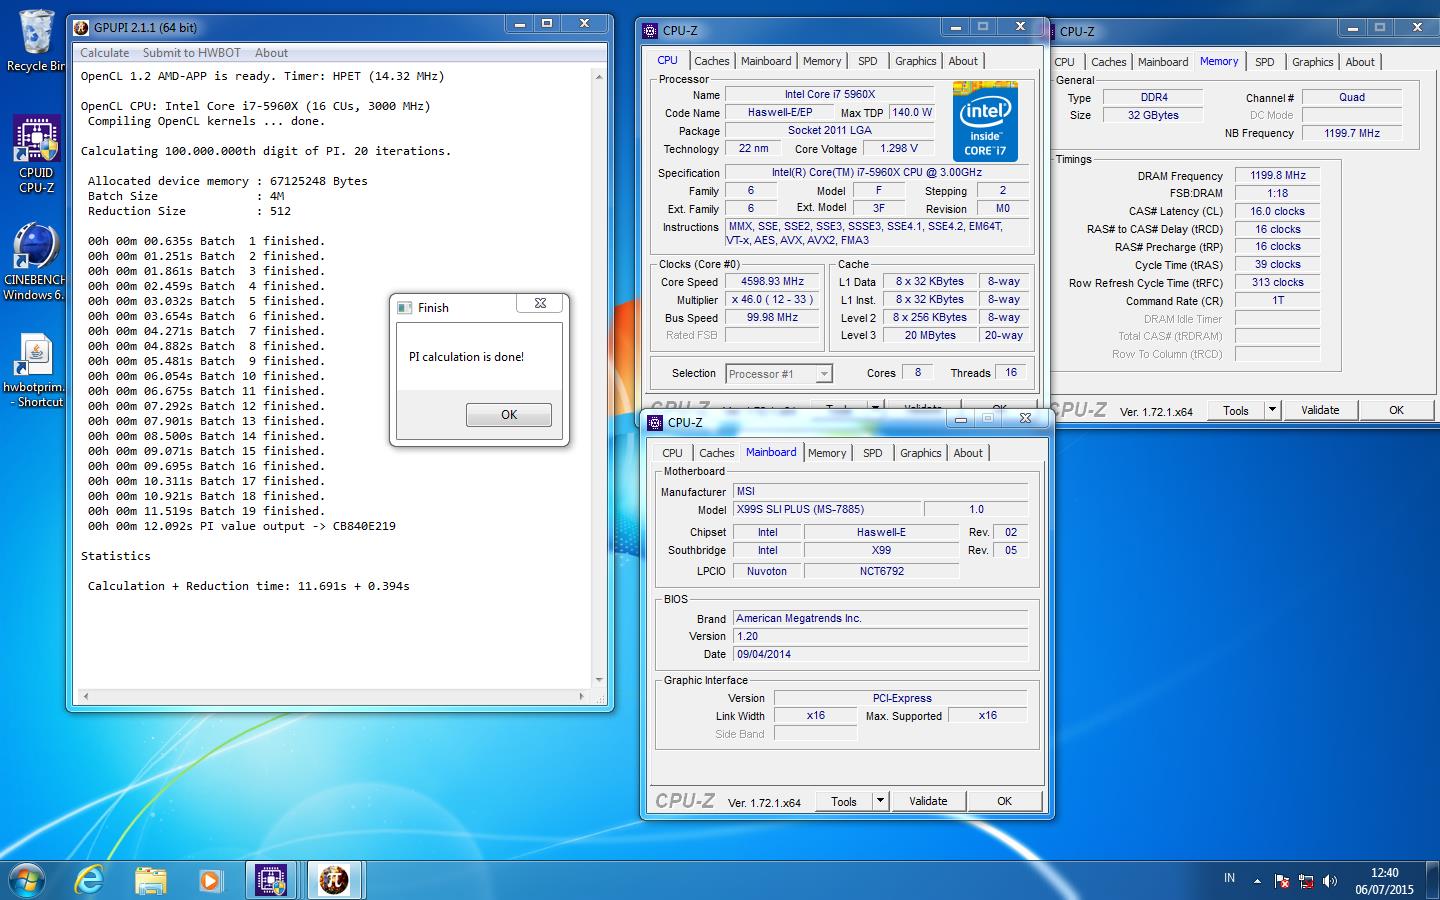Click the Intel Core i7 logo
Screen dimensions: 1440x900
point(985,122)
